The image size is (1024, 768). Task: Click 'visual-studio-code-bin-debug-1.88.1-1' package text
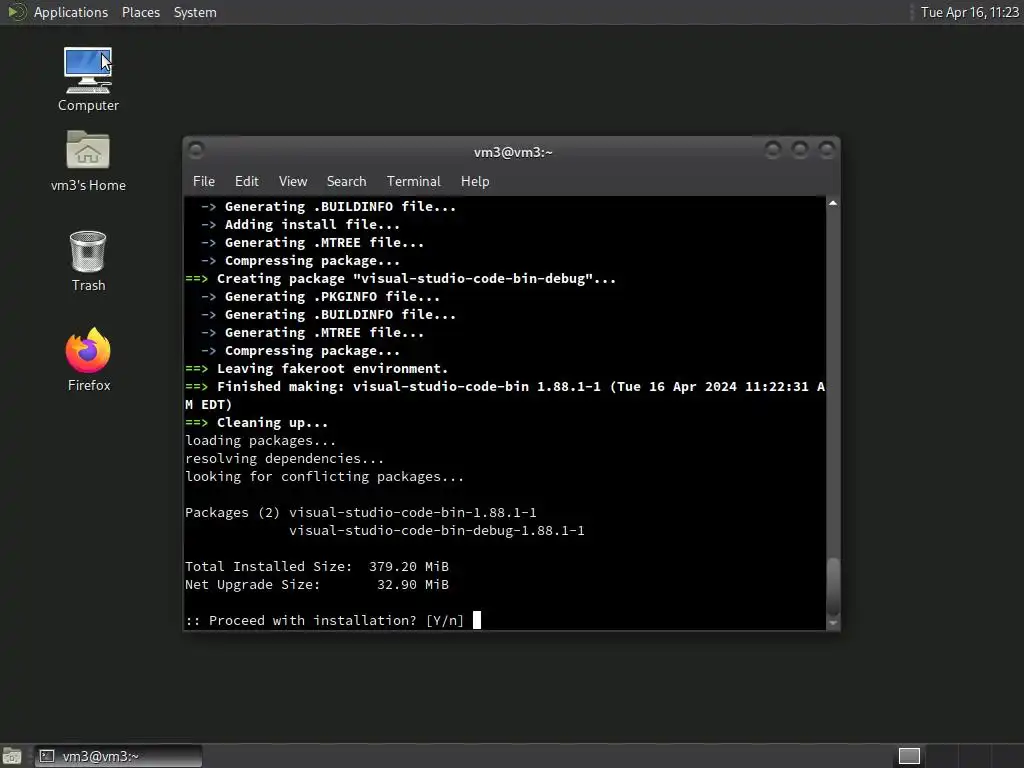(x=437, y=530)
